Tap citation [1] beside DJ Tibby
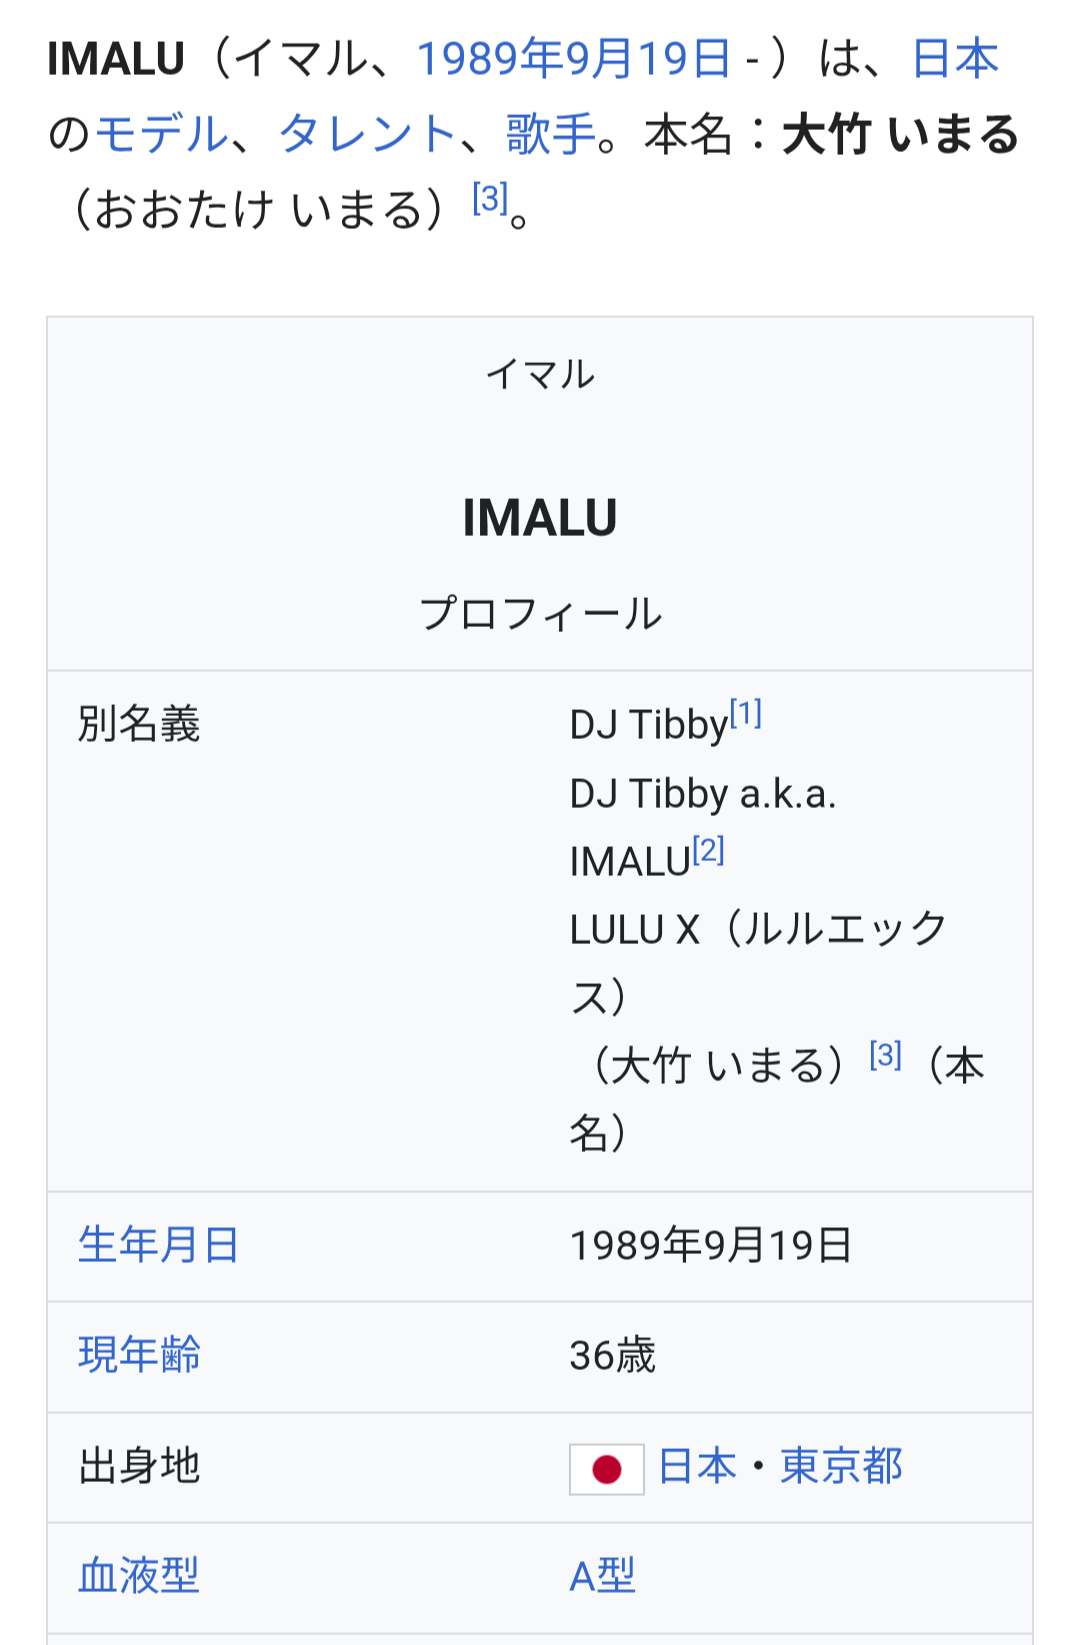Screen dimensions: 1080x1645 [x=746, y=714]
